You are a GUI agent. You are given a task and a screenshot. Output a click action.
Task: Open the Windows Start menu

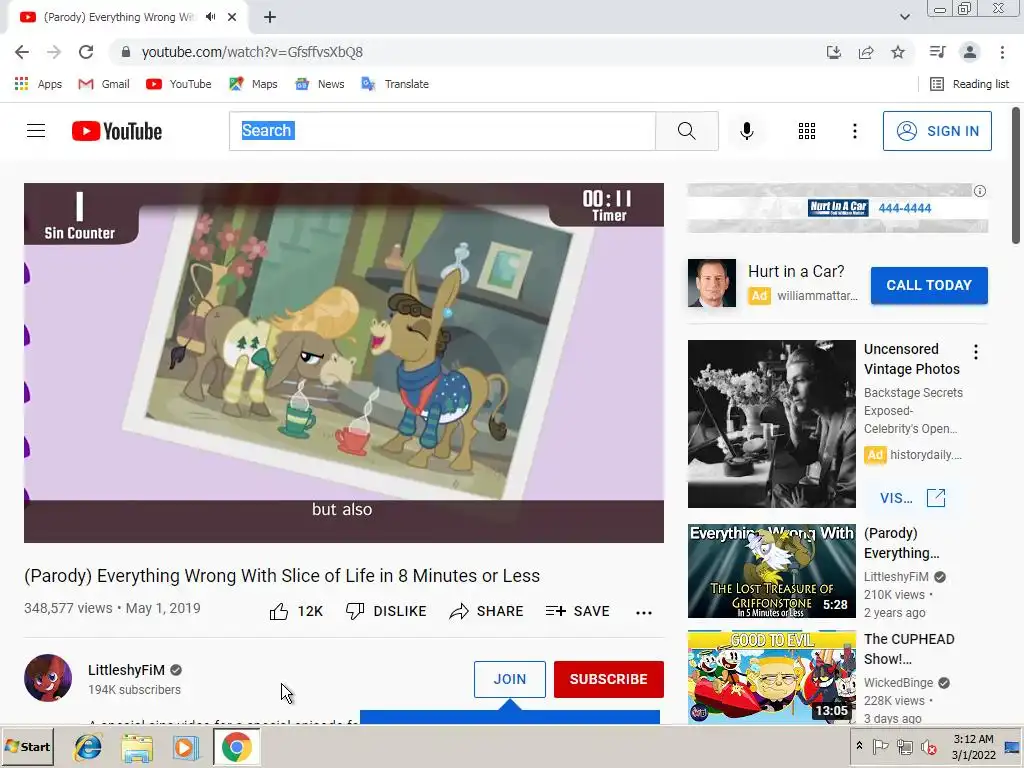click(x=28, y=746)
